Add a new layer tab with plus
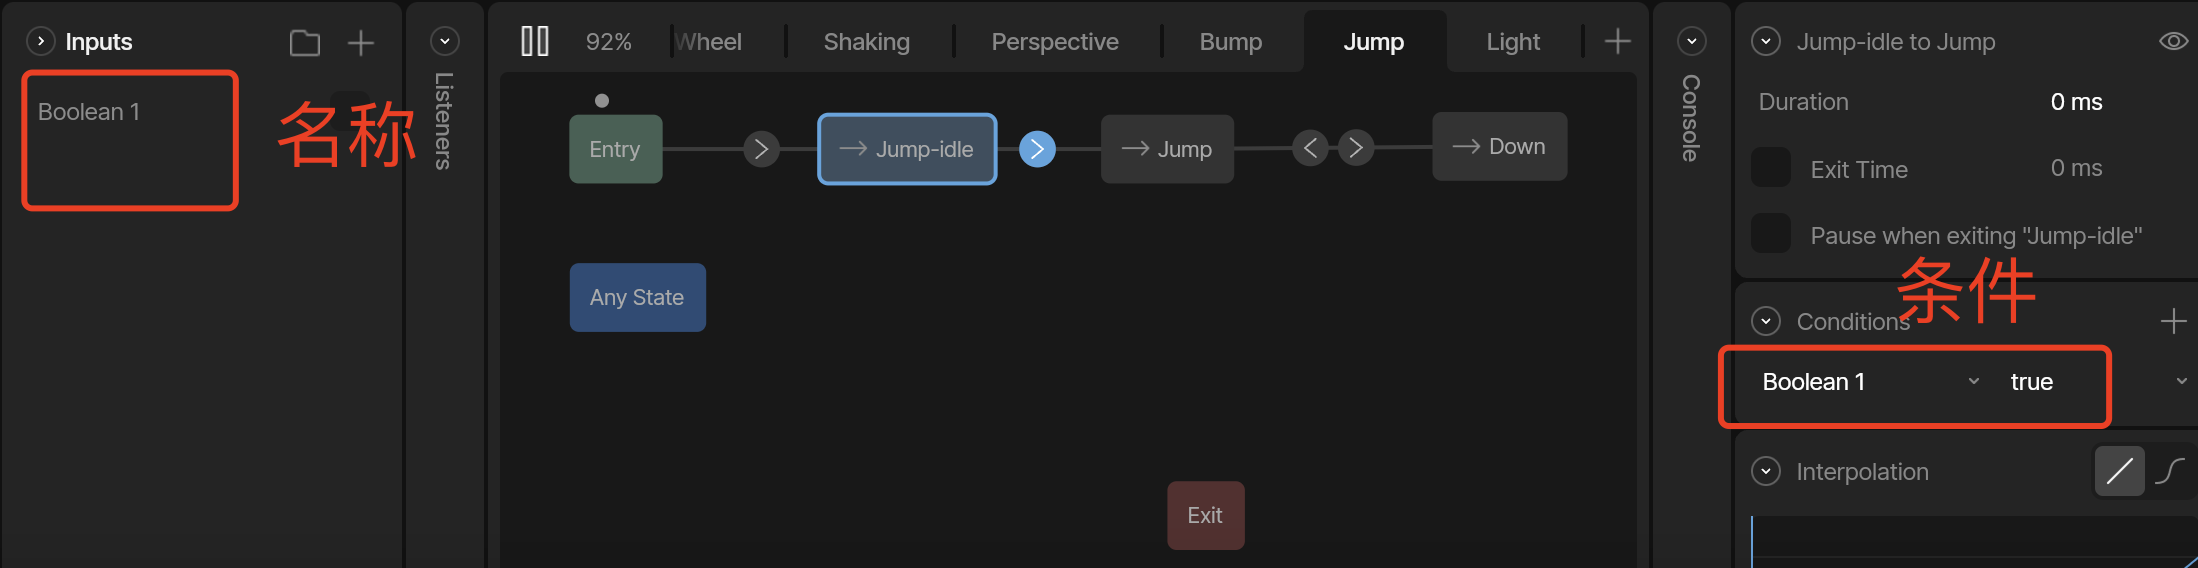 click(x=1617, y=41)
